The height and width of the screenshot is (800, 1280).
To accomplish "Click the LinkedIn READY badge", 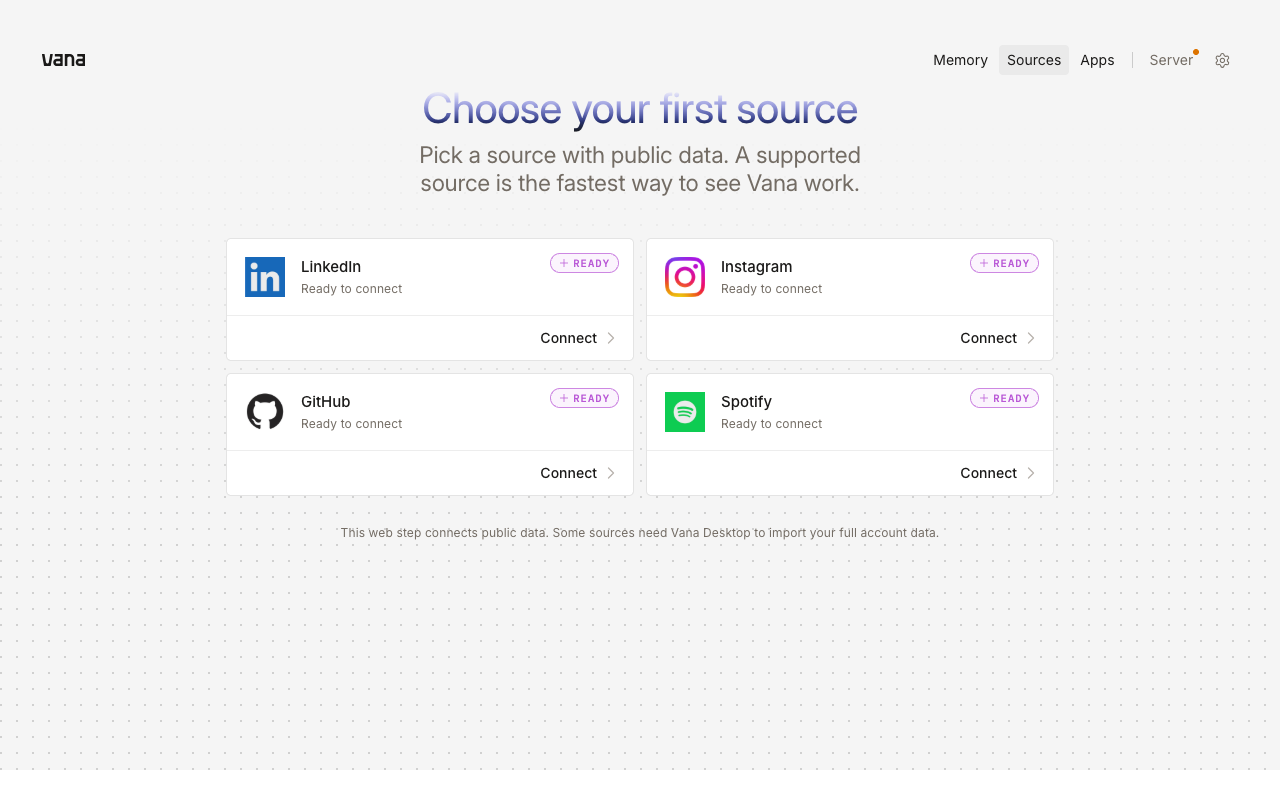I will [x=584, y=263].
